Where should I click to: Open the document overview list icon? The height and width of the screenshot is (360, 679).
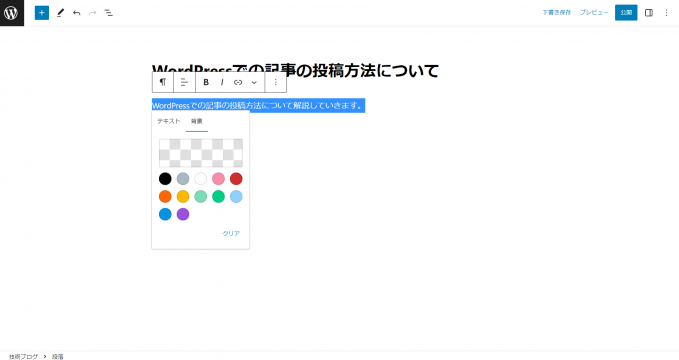tap(108, 13)
